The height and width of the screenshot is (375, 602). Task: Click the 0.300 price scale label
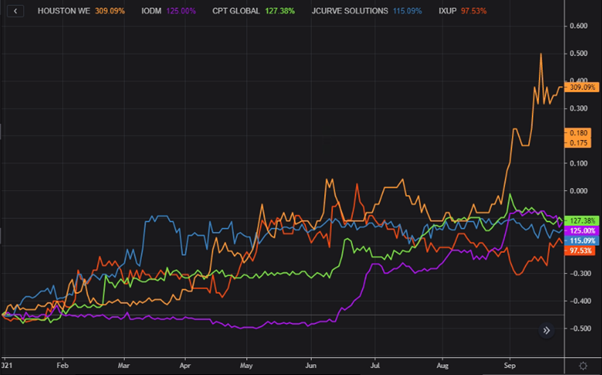[579, 108]
